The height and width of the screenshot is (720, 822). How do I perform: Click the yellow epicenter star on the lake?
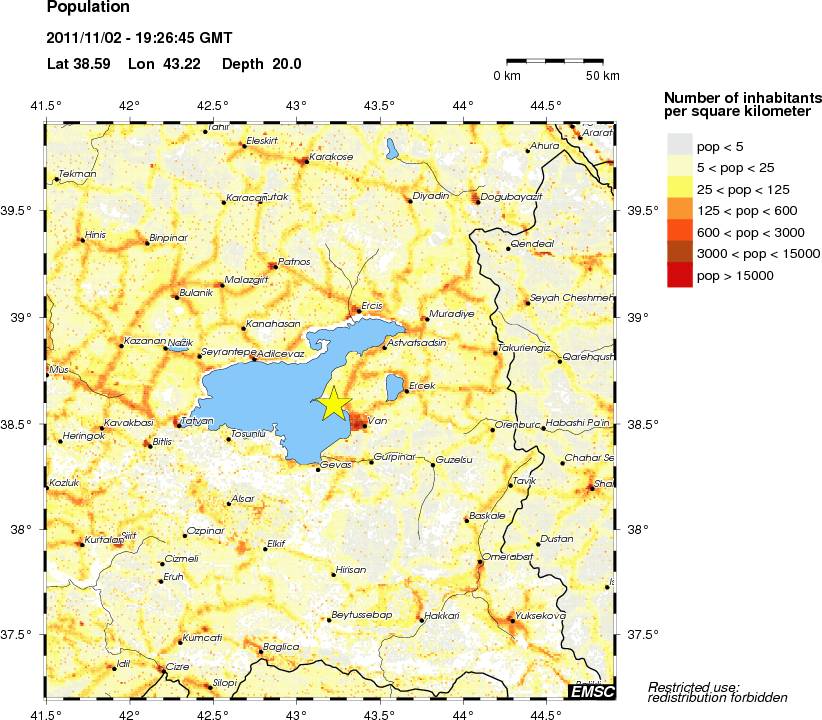[x=334, y=403]
